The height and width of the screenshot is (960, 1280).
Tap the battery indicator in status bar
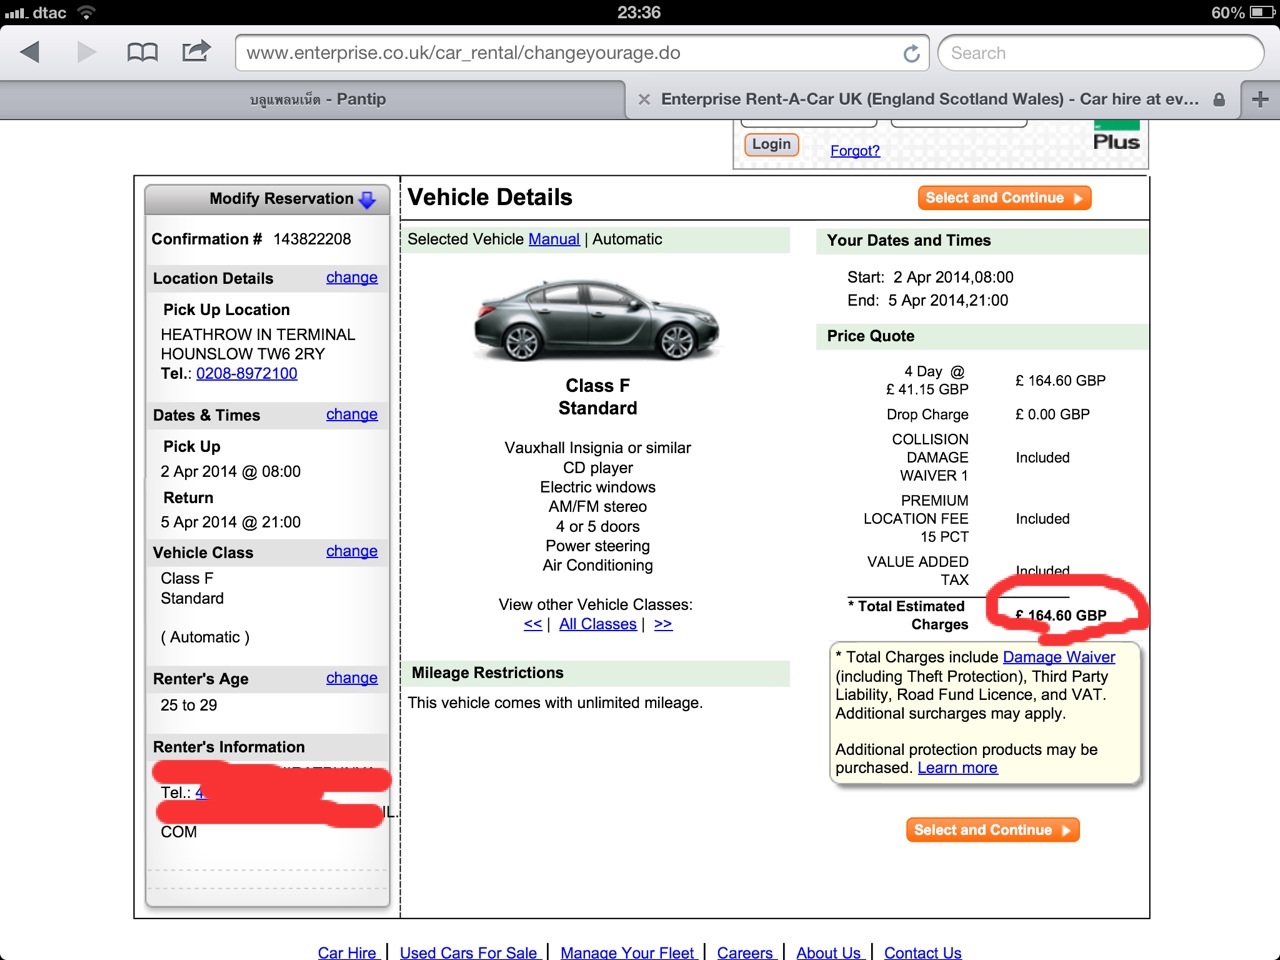click(1262, 13)
